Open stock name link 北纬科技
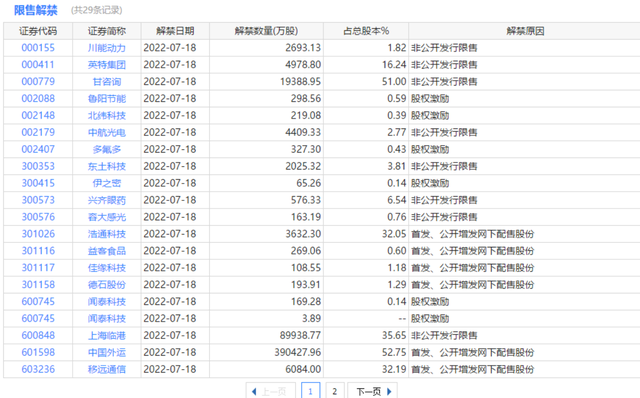The width and height of the screenshot is (640, 398). pos(107,116)
